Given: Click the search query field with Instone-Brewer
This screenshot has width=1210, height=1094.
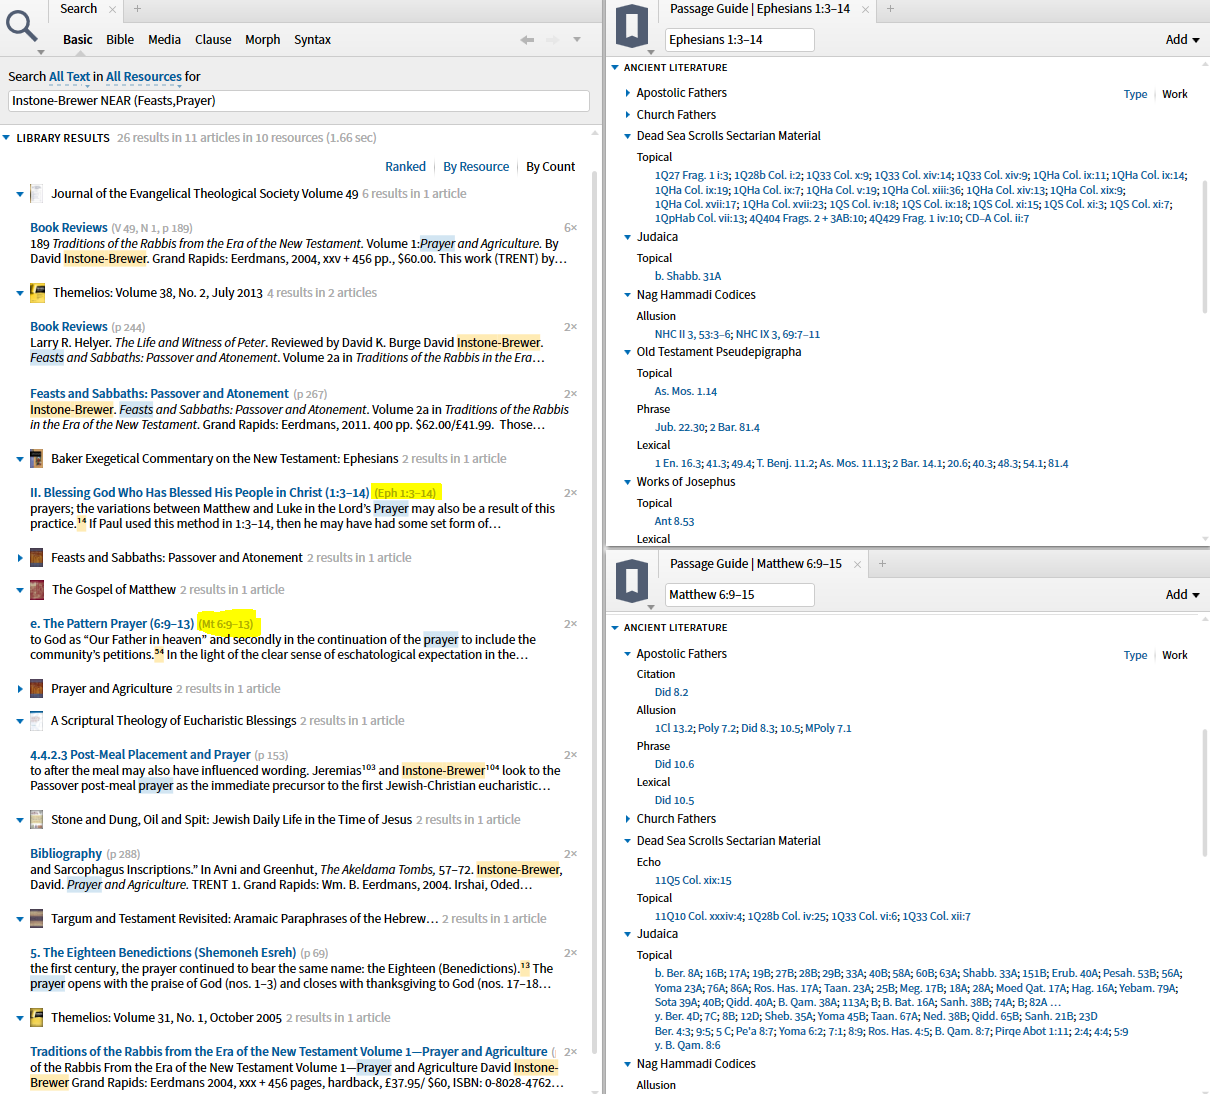Looking at the screenshot, I should pyautogui.click(x=299, y=101).
